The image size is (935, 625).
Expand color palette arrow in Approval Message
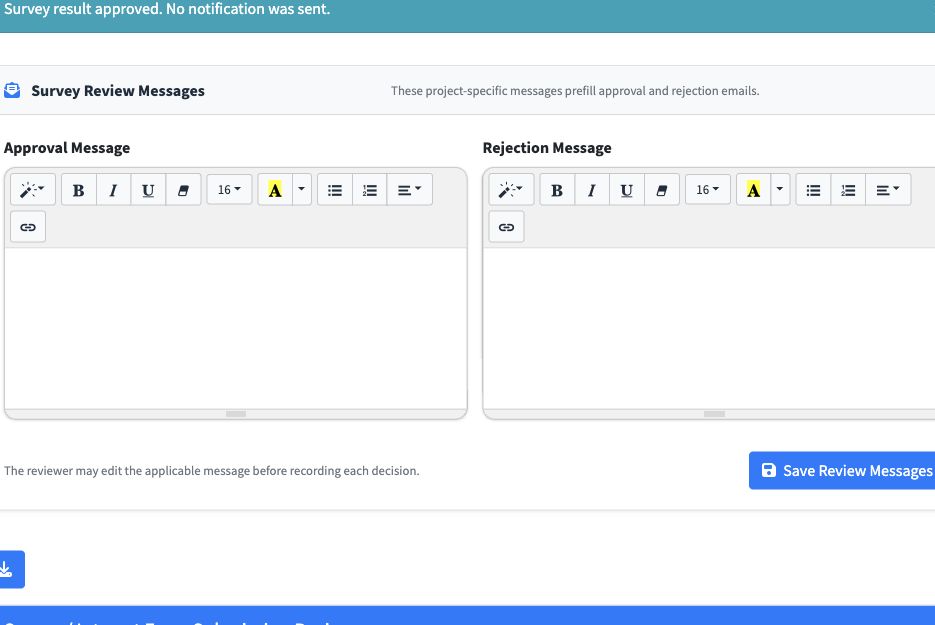(x=302, y=190)
